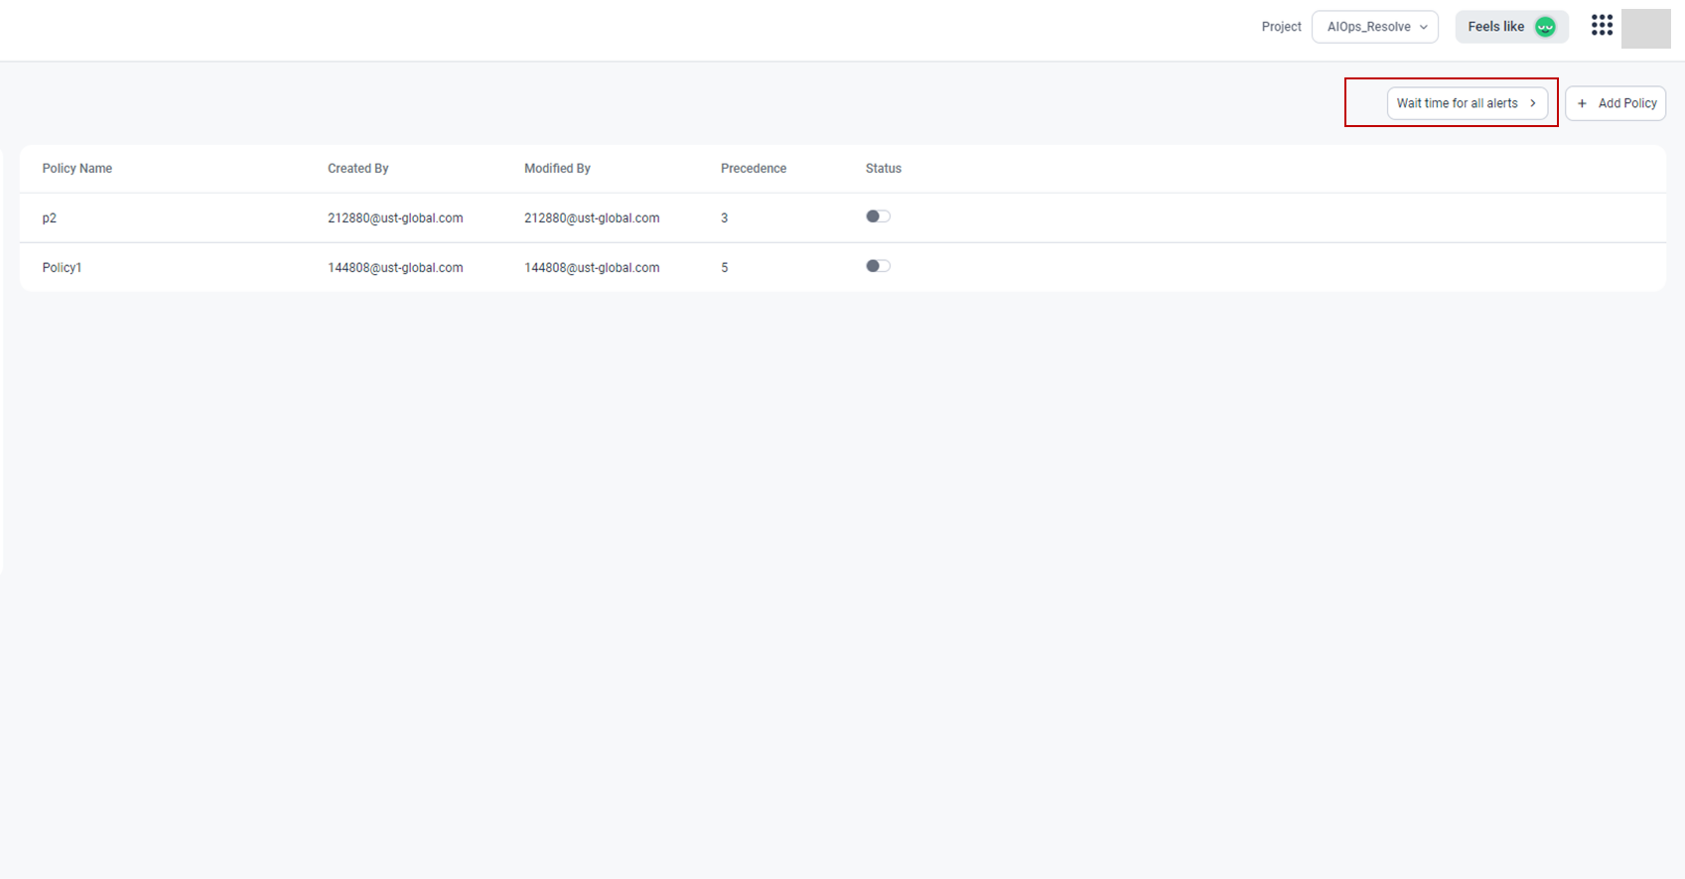
Task: Click the Feels like button
Action: [x=1496, y=27]
